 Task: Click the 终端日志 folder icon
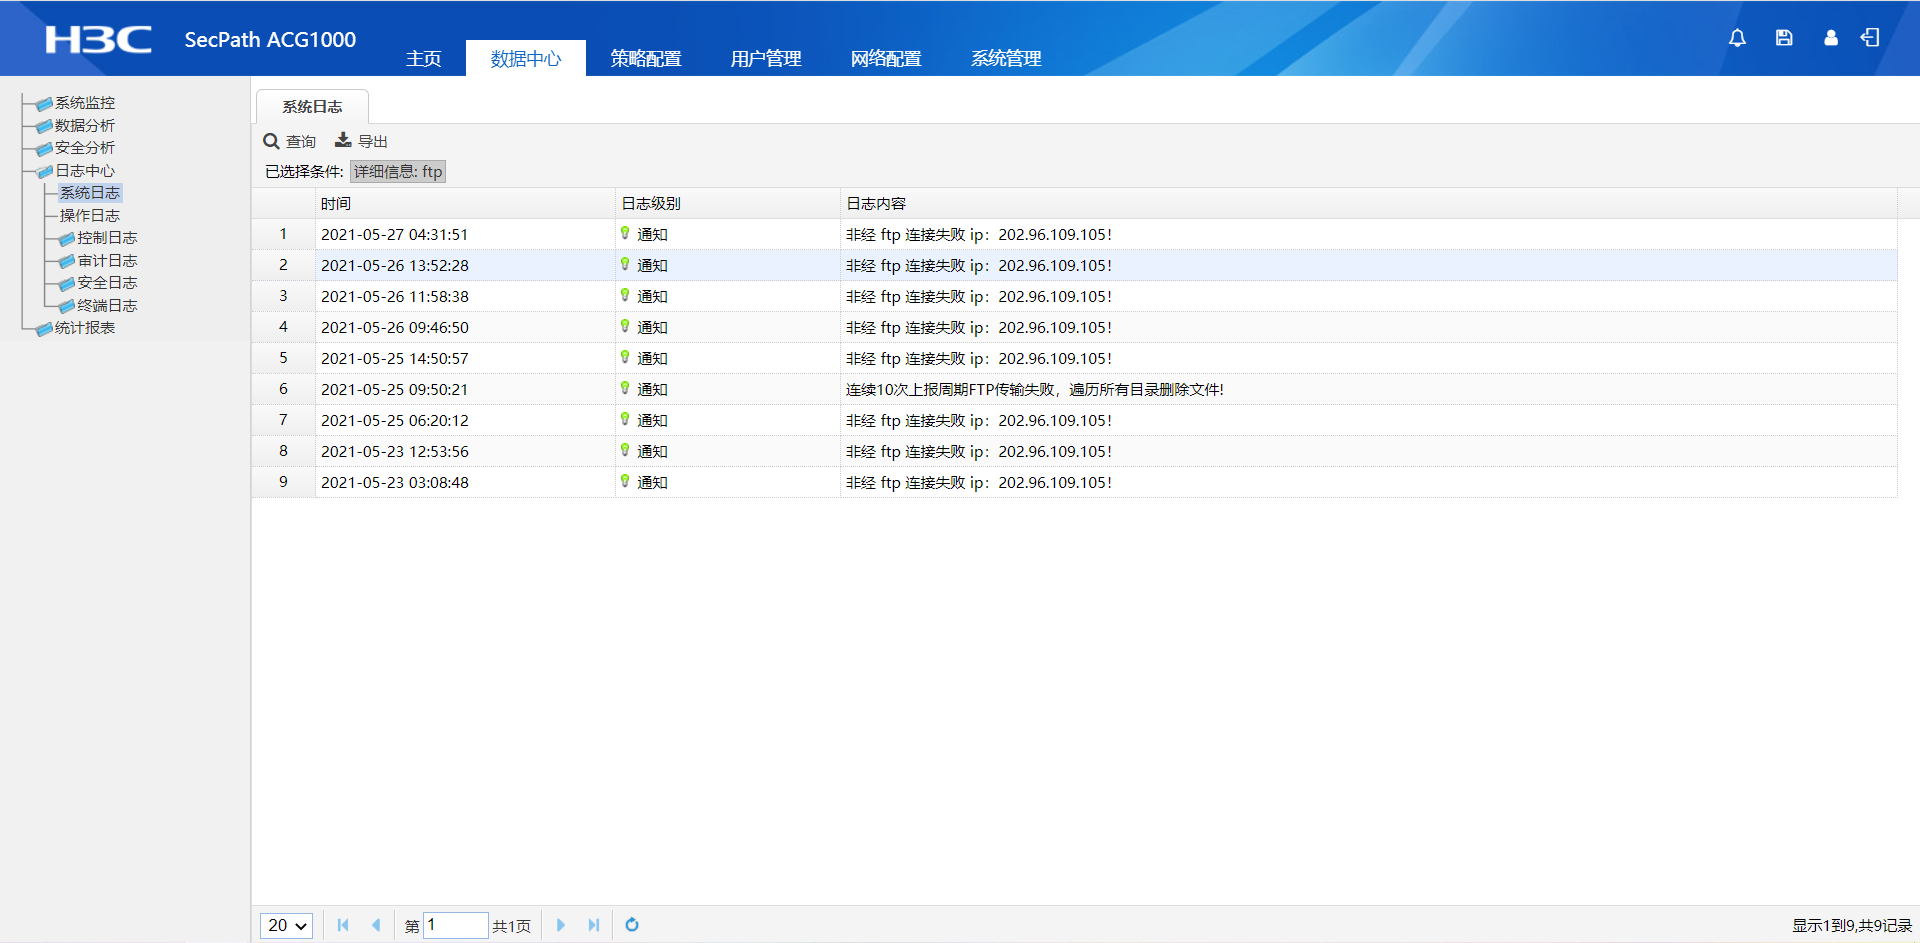tap(67, 307)
